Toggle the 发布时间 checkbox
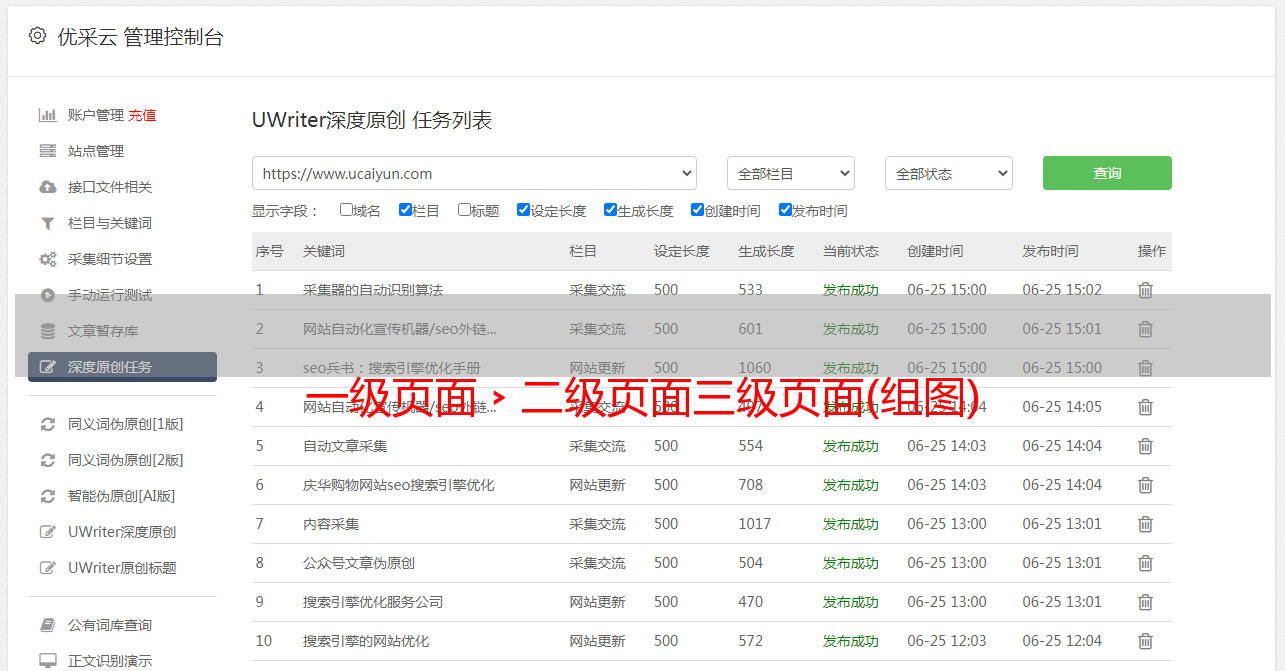1285x671 pixels. click(785, 210)
